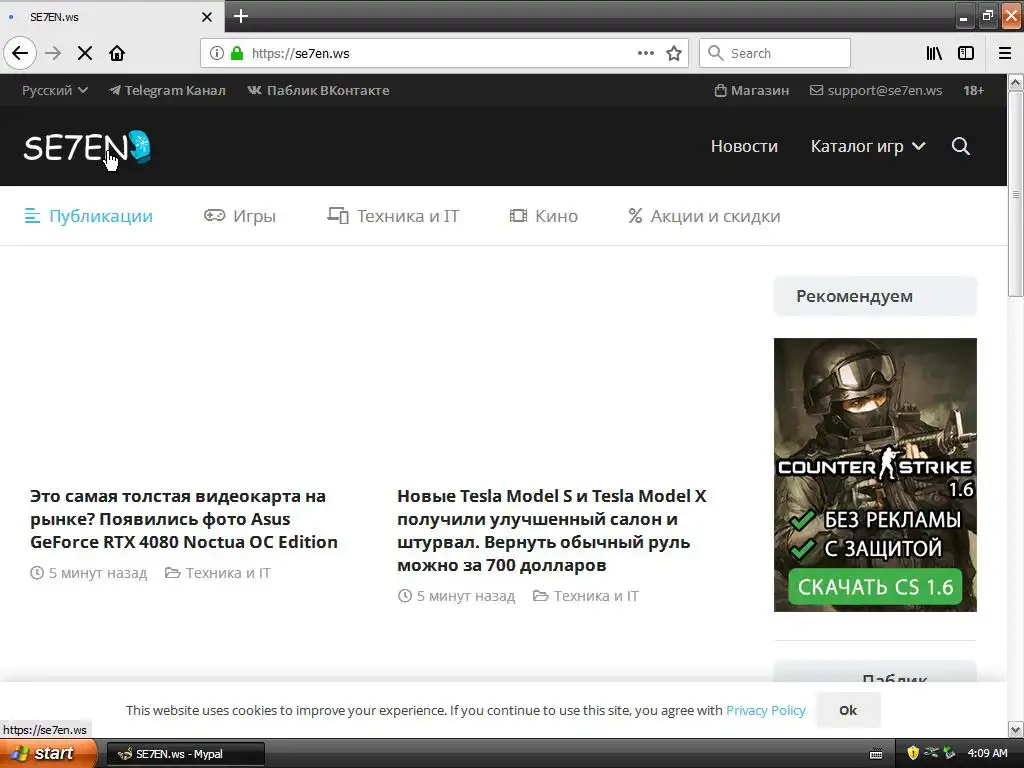Screen dimensions: 1024x768
Task: Open the Windows start button
Action: tap(48, 754)
